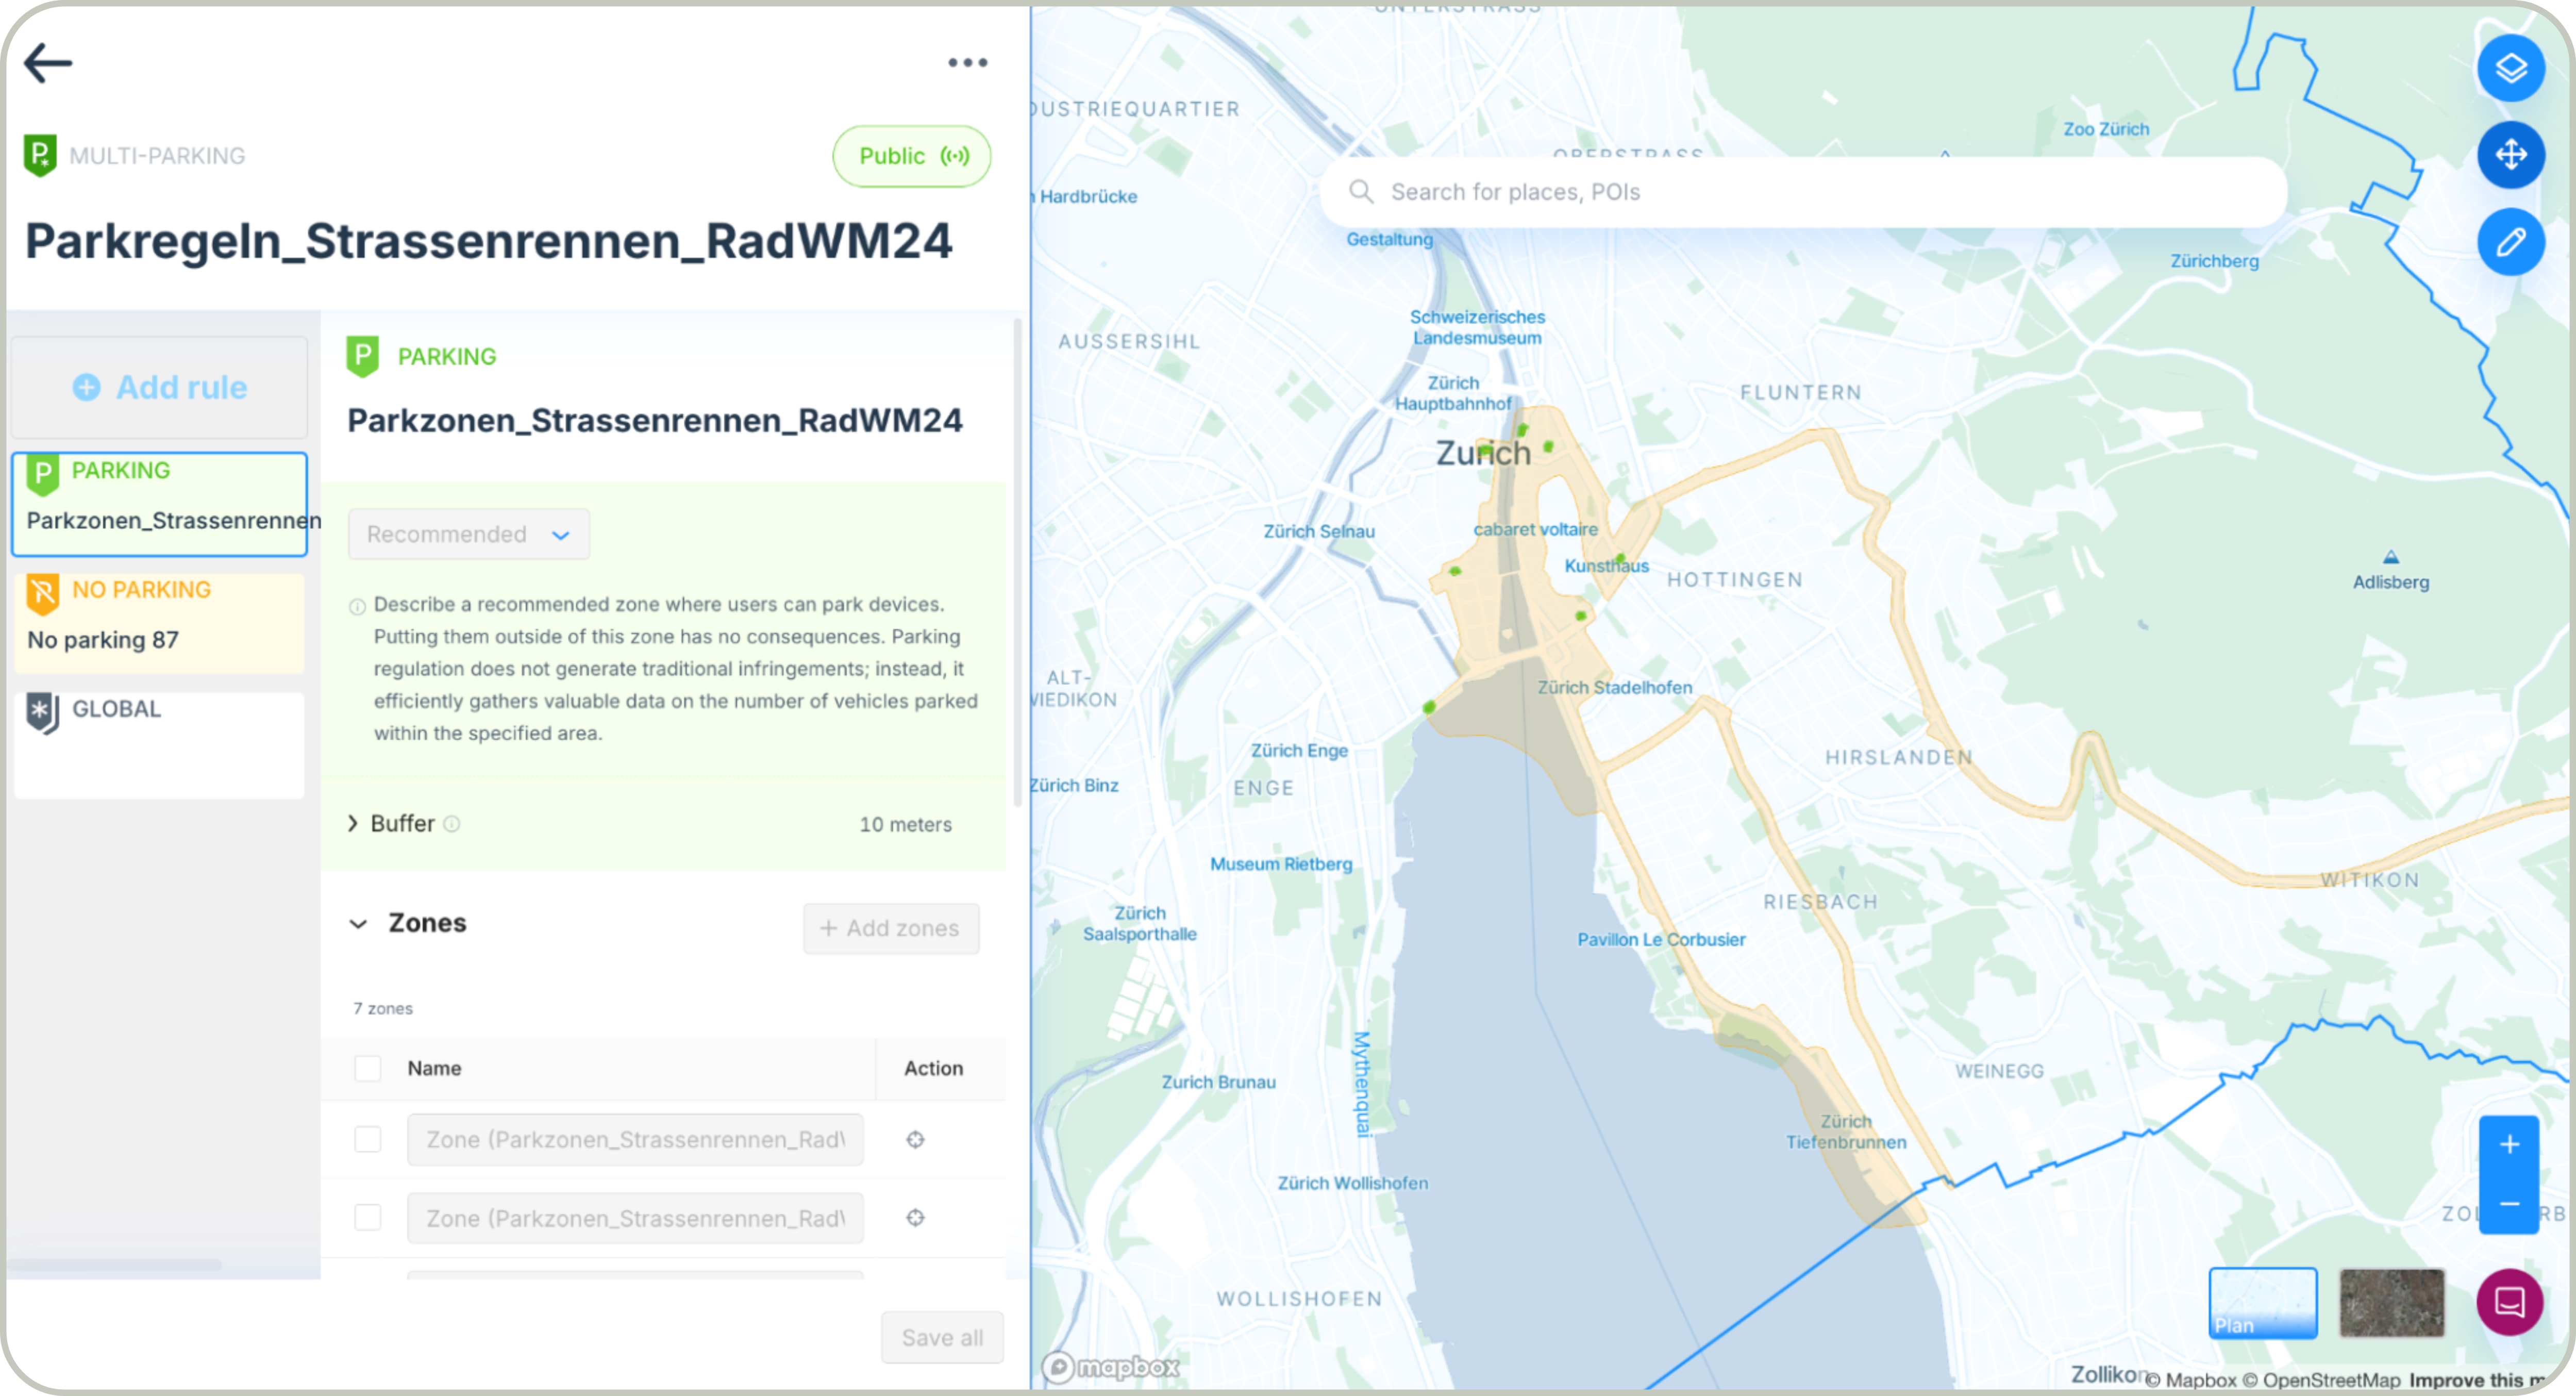The height and width of the screenshot is (1396, 2576).
Task: Click the Add zones button
Action: (x=890, y=928)
